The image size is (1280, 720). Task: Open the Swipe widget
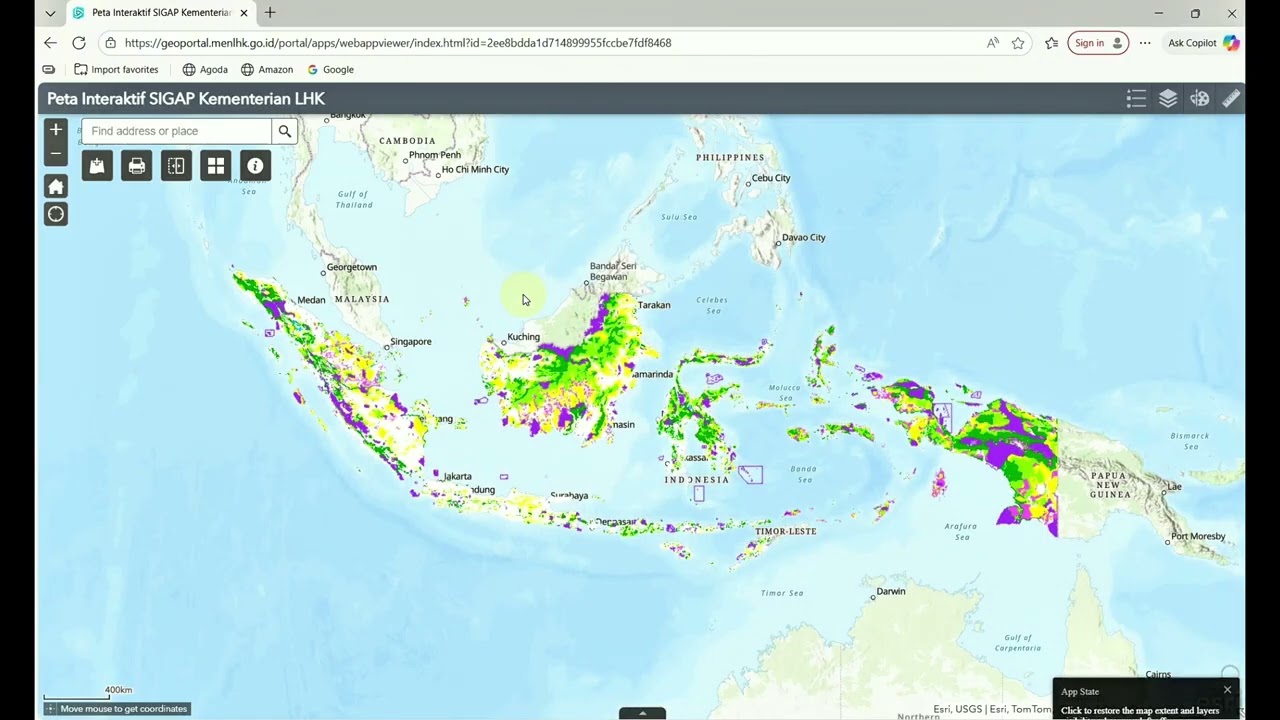tap(176, 166)
